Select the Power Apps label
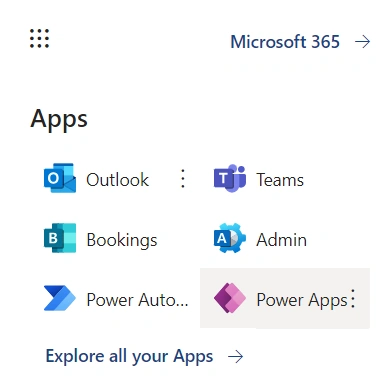 click(x=302, y=300)
